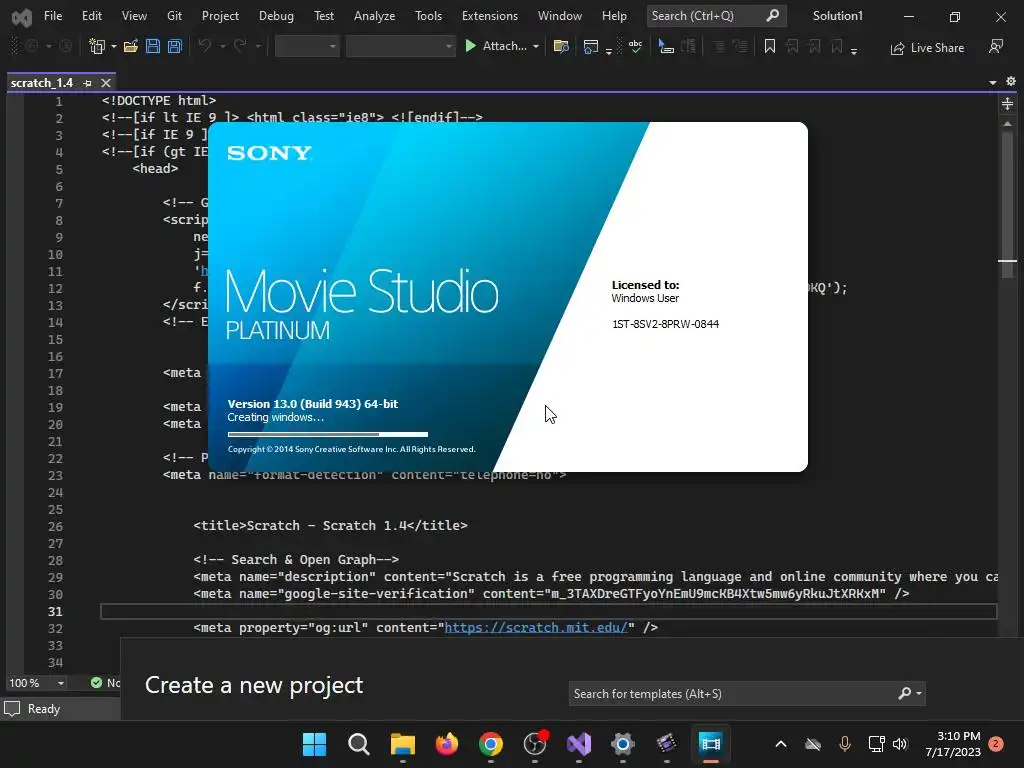Viewport: 1024px width, 768px height.
Task: Click the Save All toolbar icon
Action: [x=174, y=46]
